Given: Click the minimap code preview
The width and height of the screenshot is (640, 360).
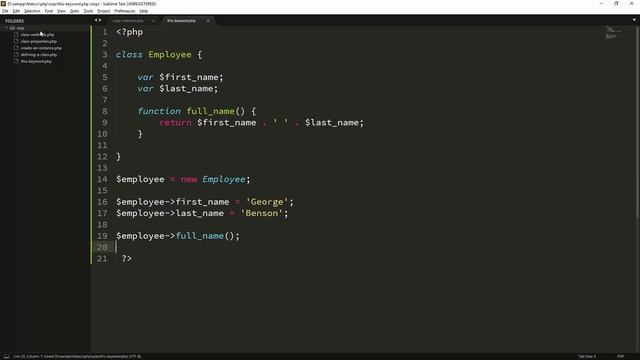Looking at the screenshot, I should click(x=612, y=32).
